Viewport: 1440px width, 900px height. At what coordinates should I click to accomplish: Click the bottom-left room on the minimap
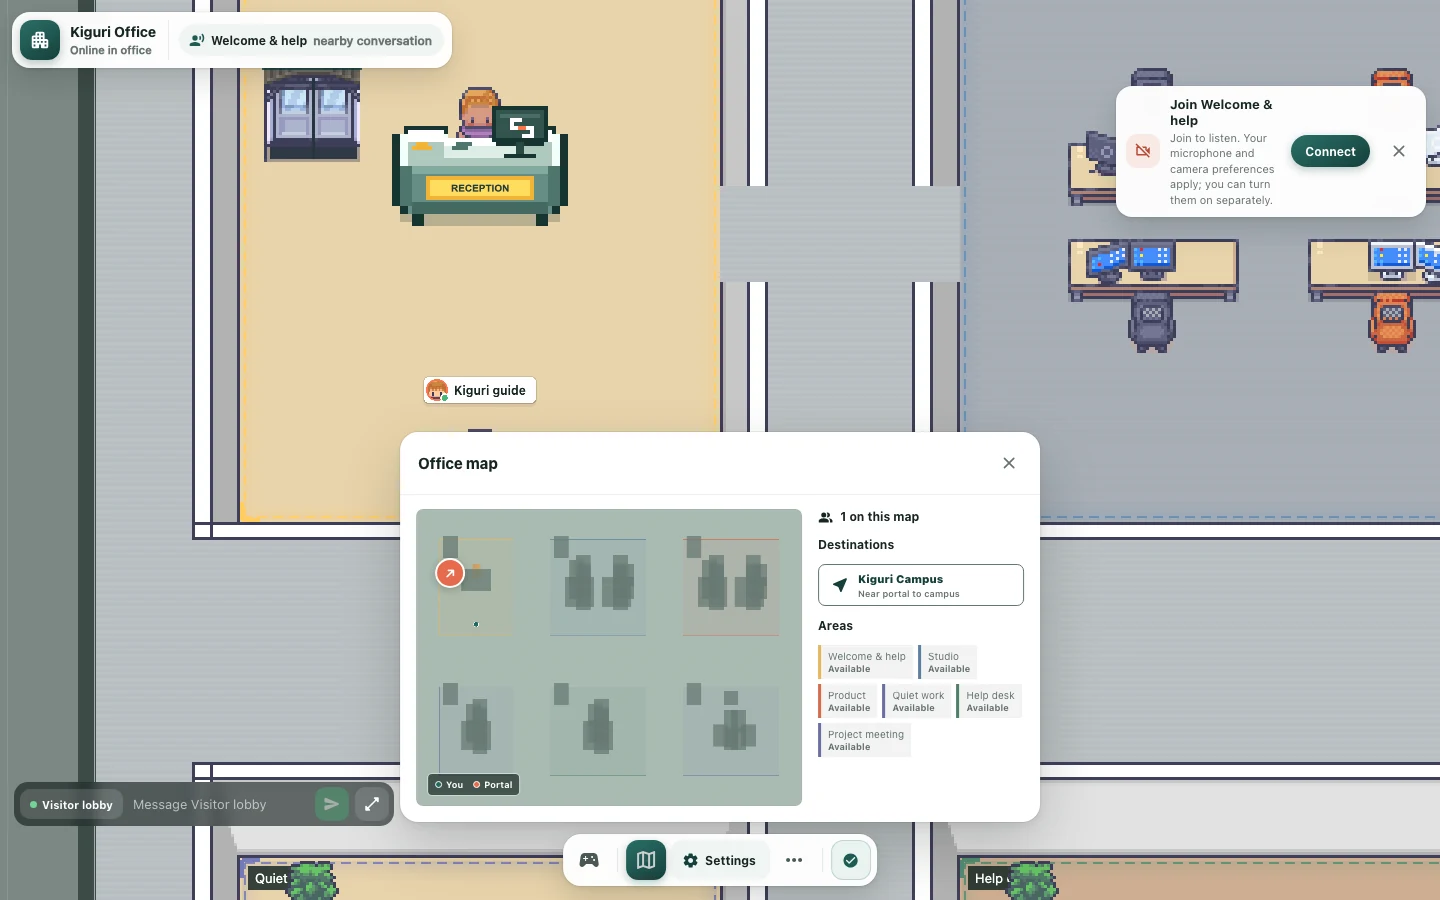476,729
